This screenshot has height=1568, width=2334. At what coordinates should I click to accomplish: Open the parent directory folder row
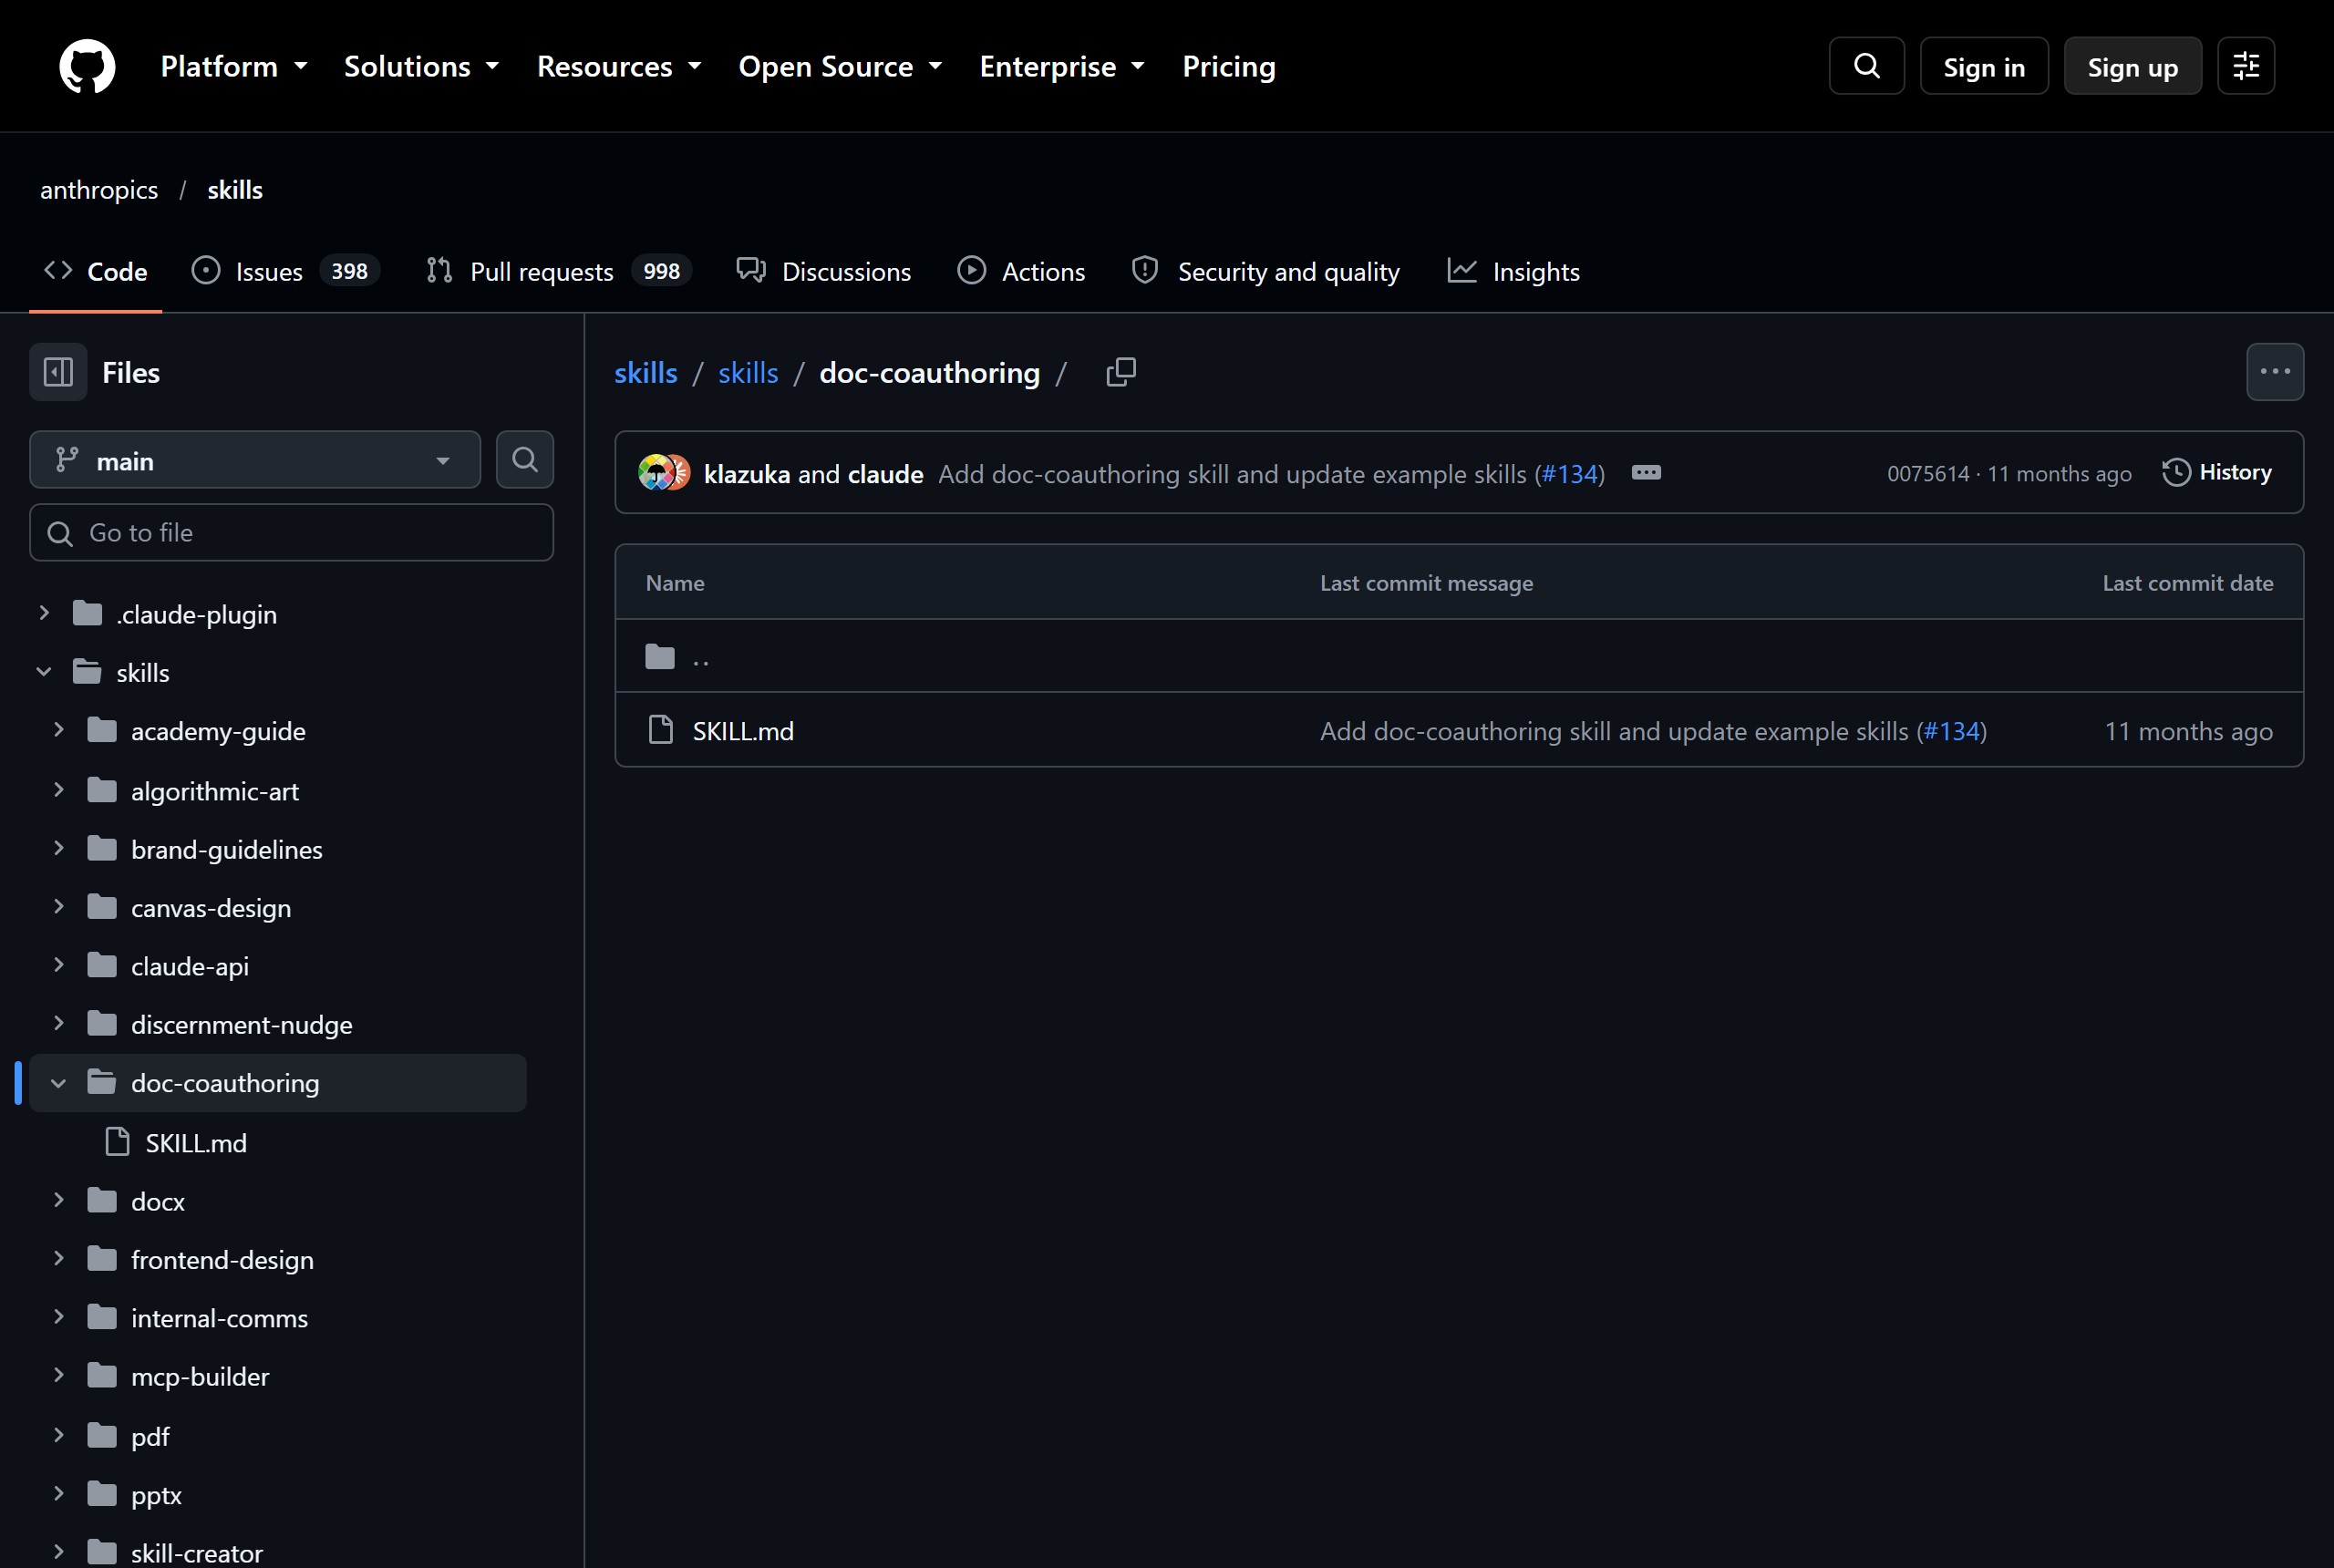(1459, 656)
